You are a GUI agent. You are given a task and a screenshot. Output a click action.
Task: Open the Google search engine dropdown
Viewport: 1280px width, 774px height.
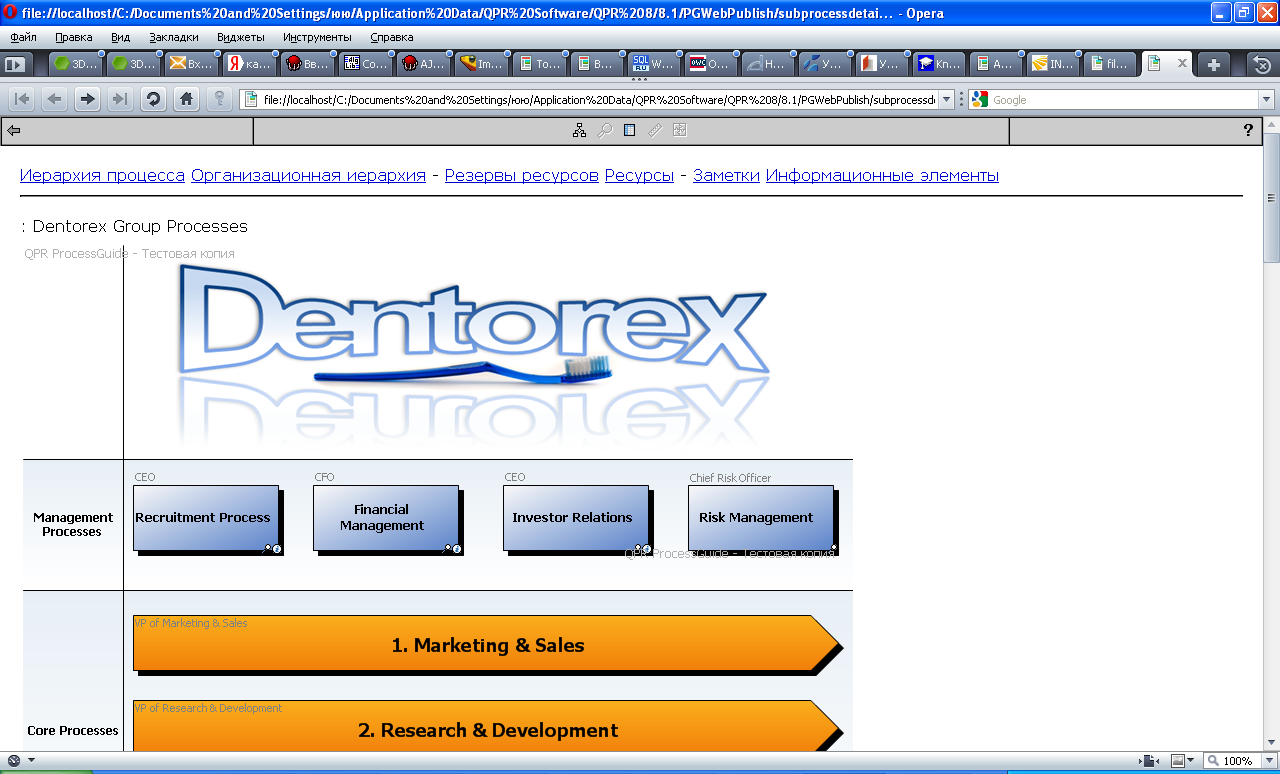(x=980, y=99)
